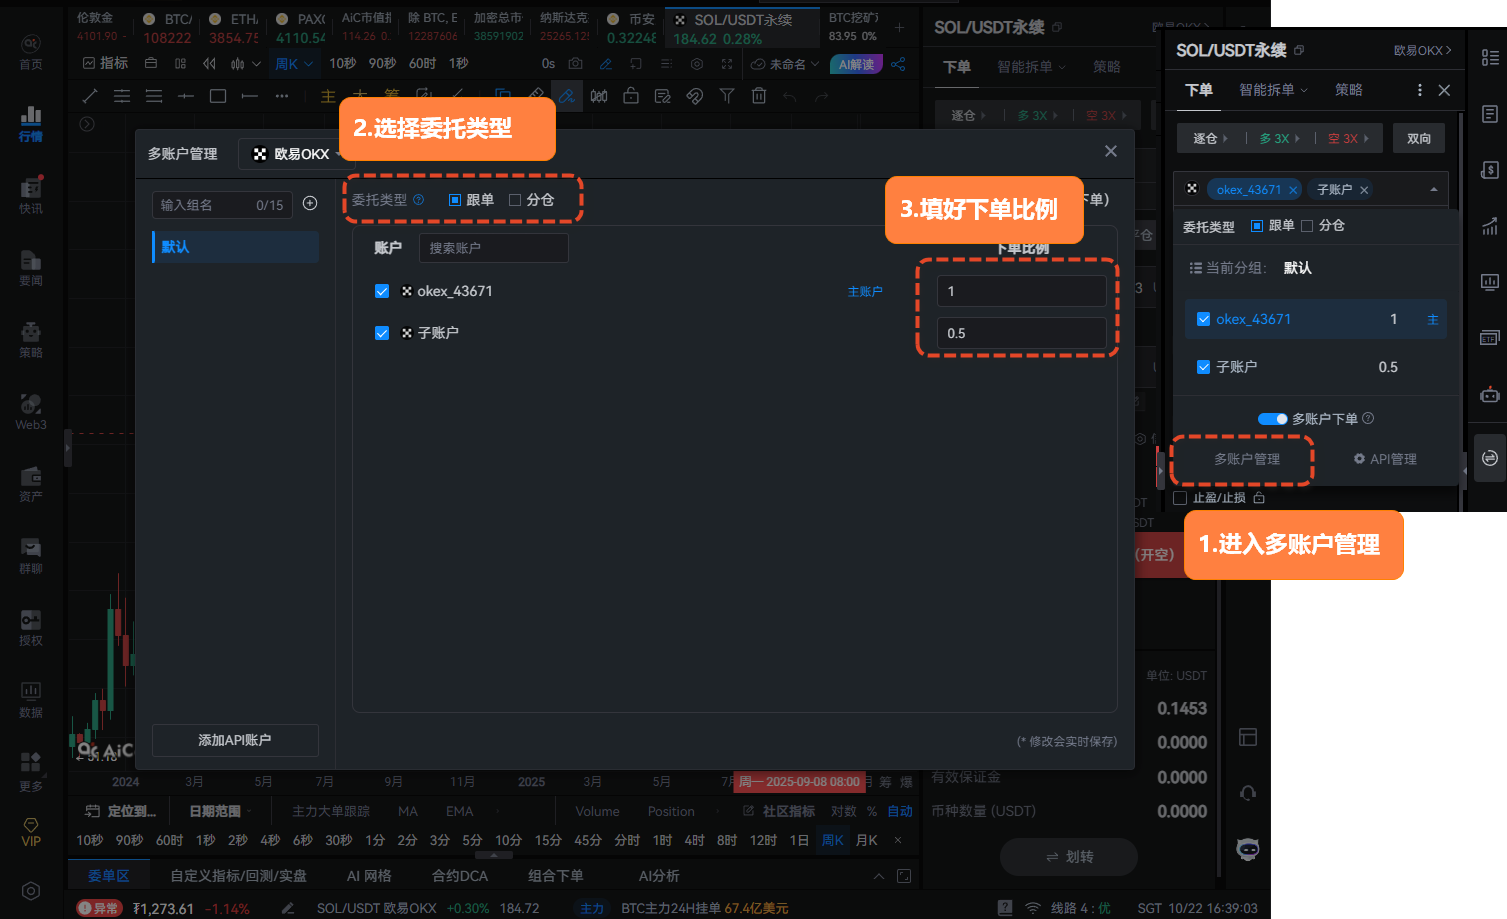Open the 群聊 group chat icon

tap(31, 555)
